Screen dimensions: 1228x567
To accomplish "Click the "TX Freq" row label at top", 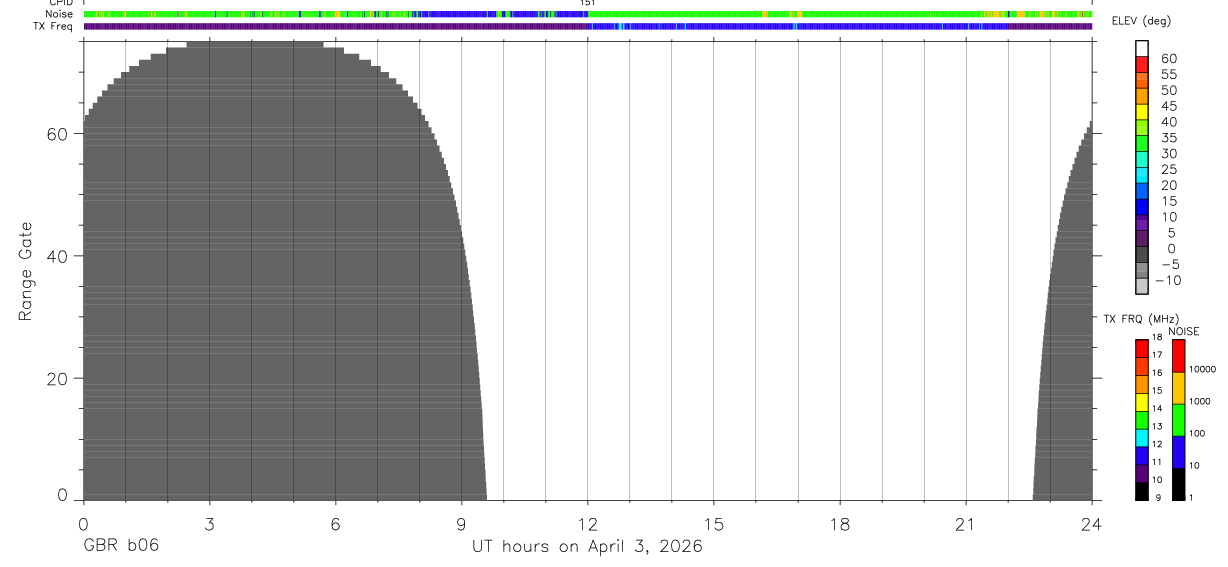I will pyautogui.click(x=54, y=26).
